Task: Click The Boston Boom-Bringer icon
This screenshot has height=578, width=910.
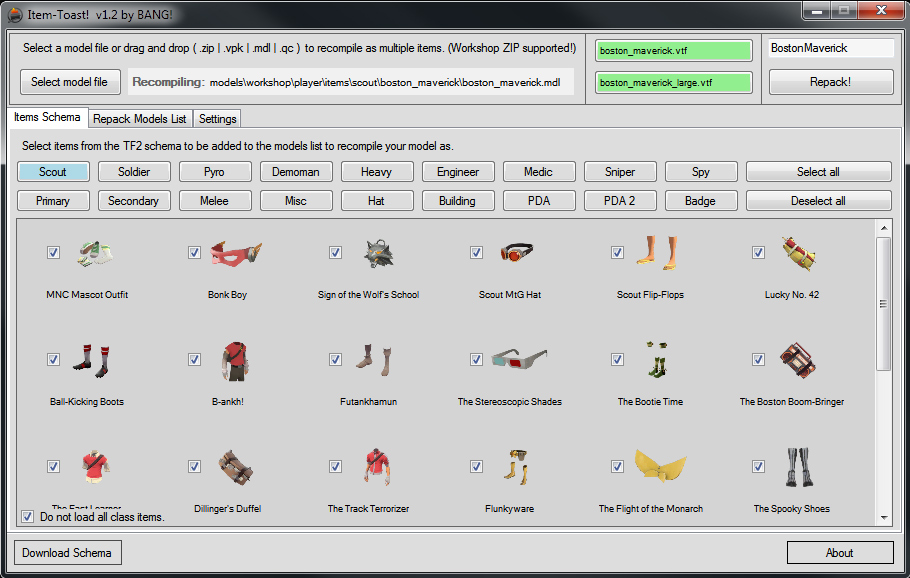Action: pyautogui.click(x=798, y=360)
